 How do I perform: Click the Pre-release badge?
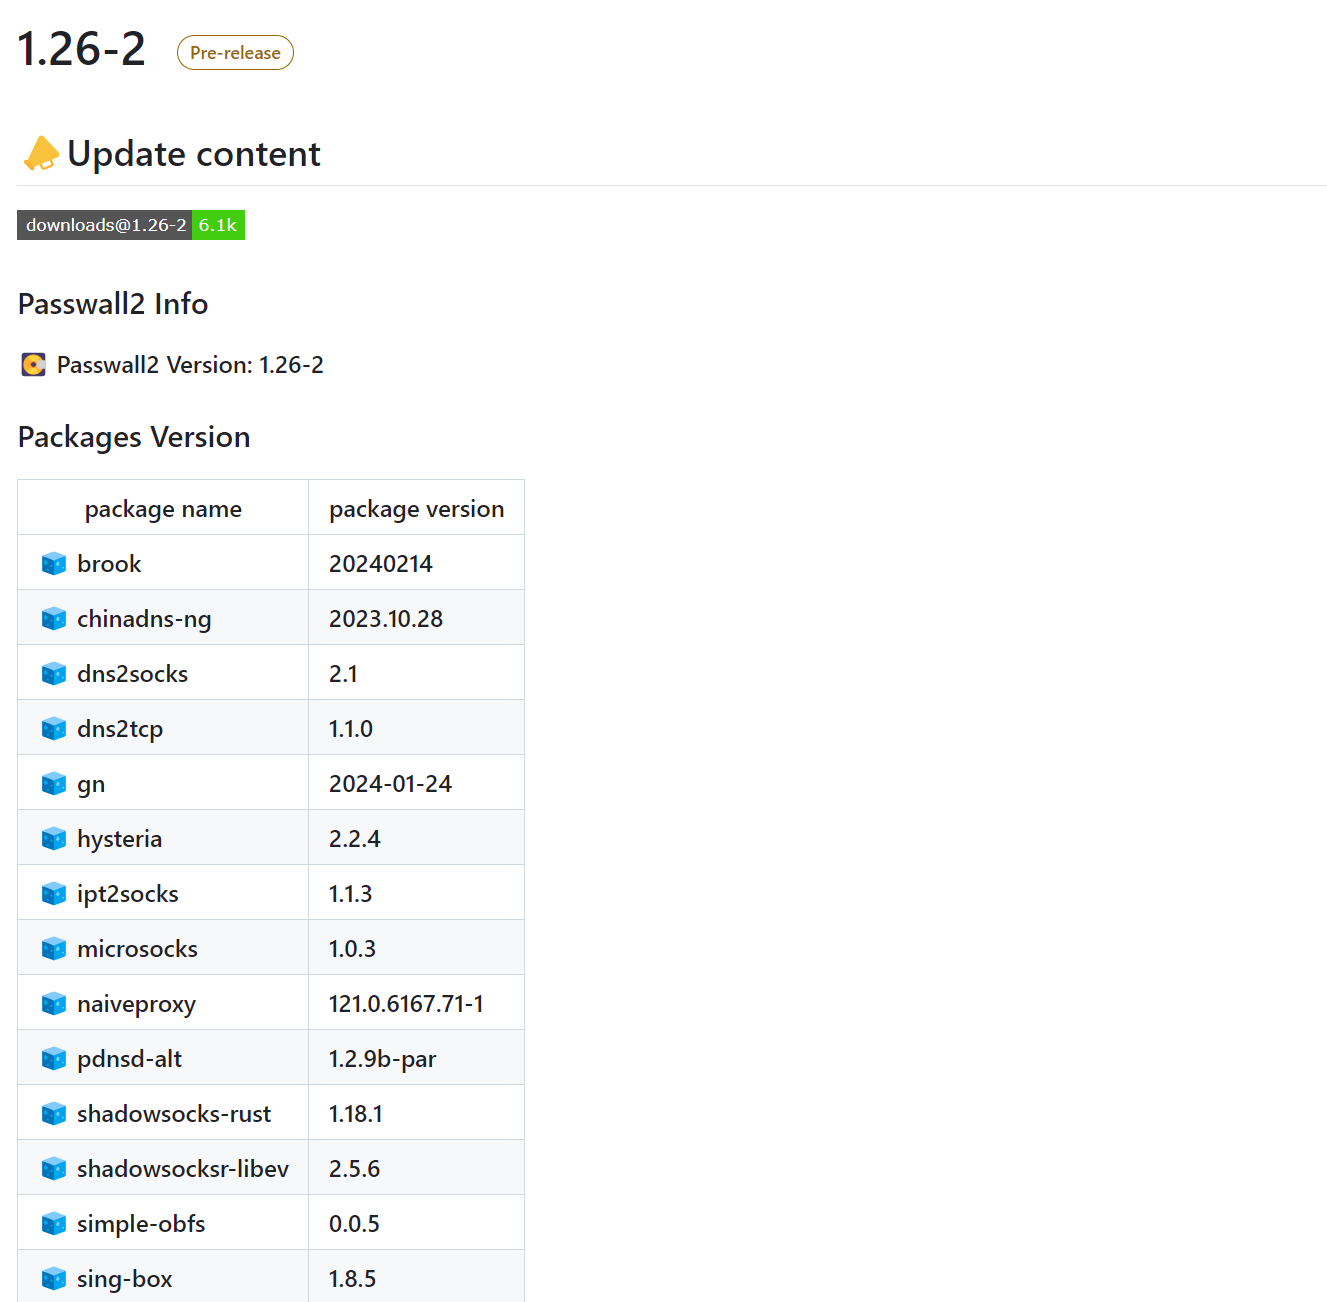[235, 53]
